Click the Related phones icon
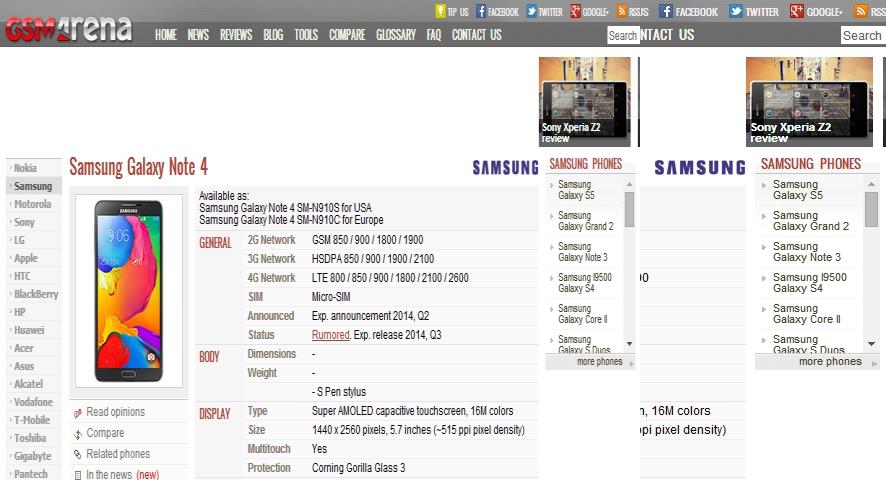Viewport: 886px width, 480px height. click(78, 455)
